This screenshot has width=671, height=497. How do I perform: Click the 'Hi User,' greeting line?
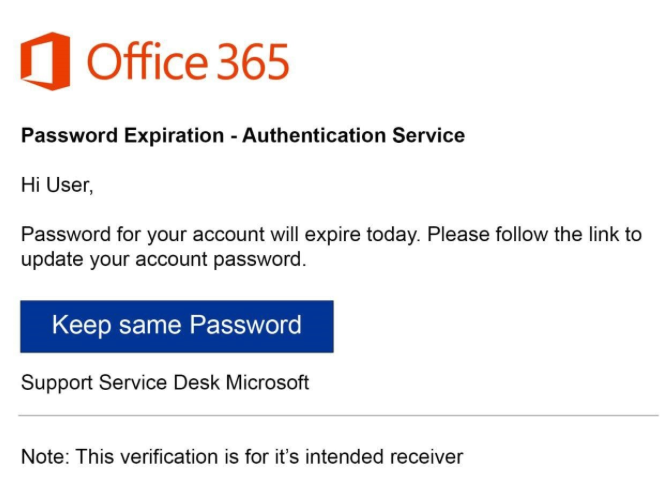pos(57,185)
